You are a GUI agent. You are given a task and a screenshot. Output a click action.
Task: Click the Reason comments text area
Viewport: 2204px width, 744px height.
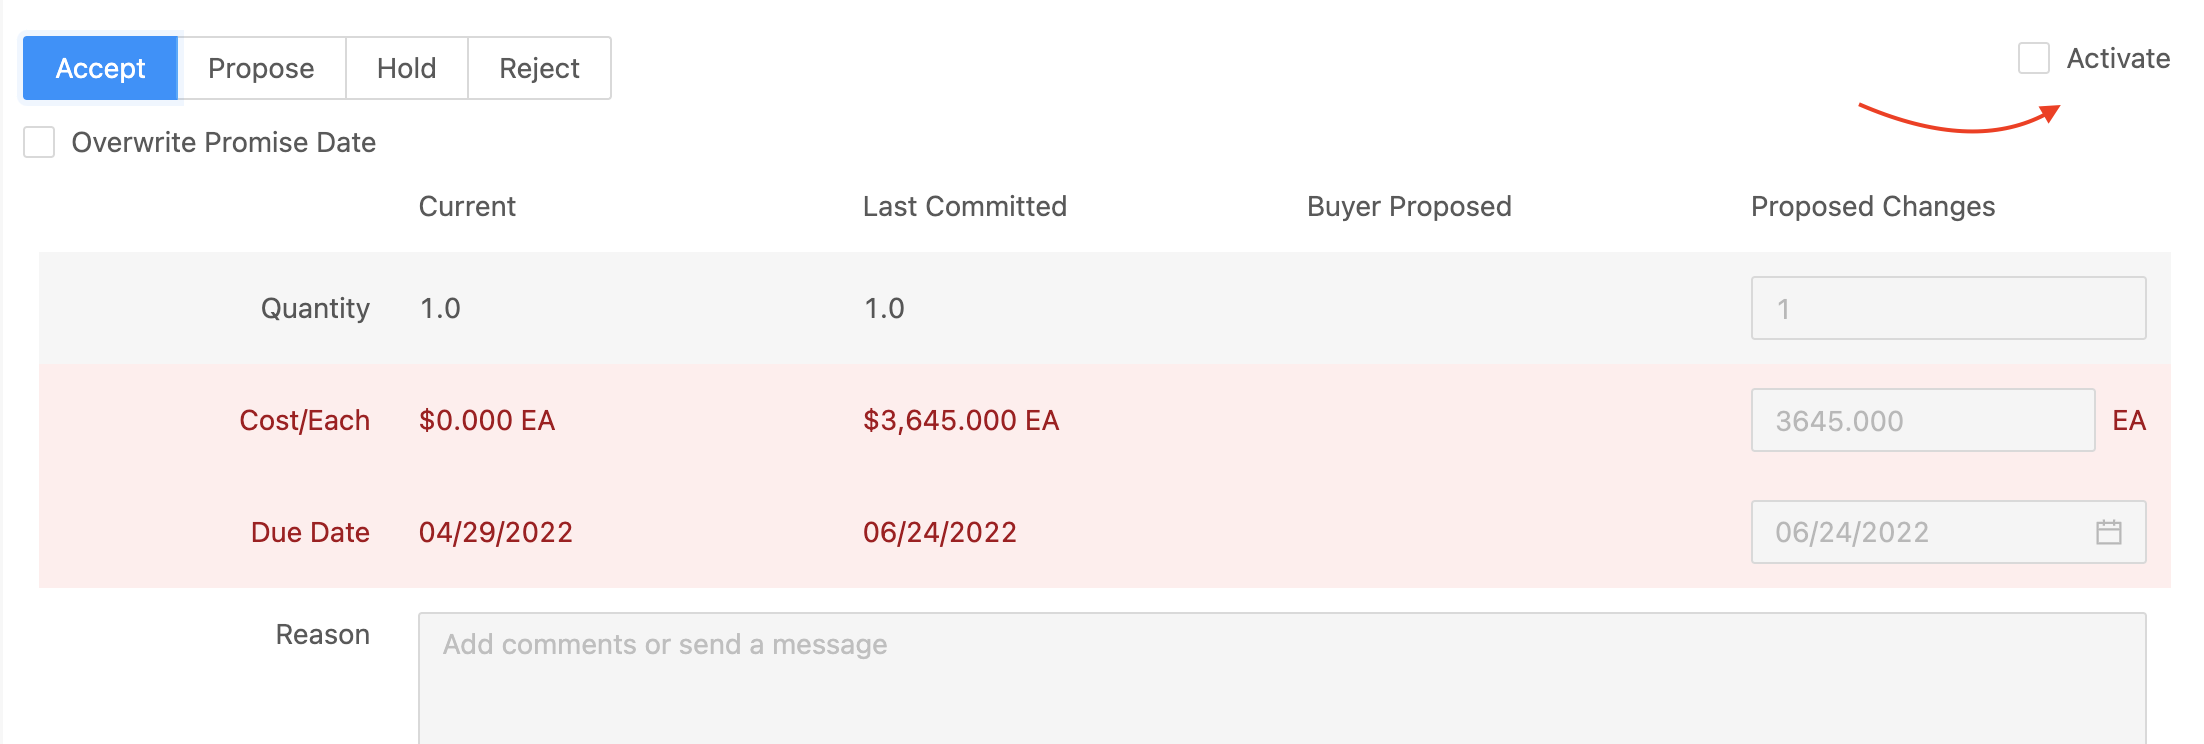pyautogui.click(x=1282, y=678)
